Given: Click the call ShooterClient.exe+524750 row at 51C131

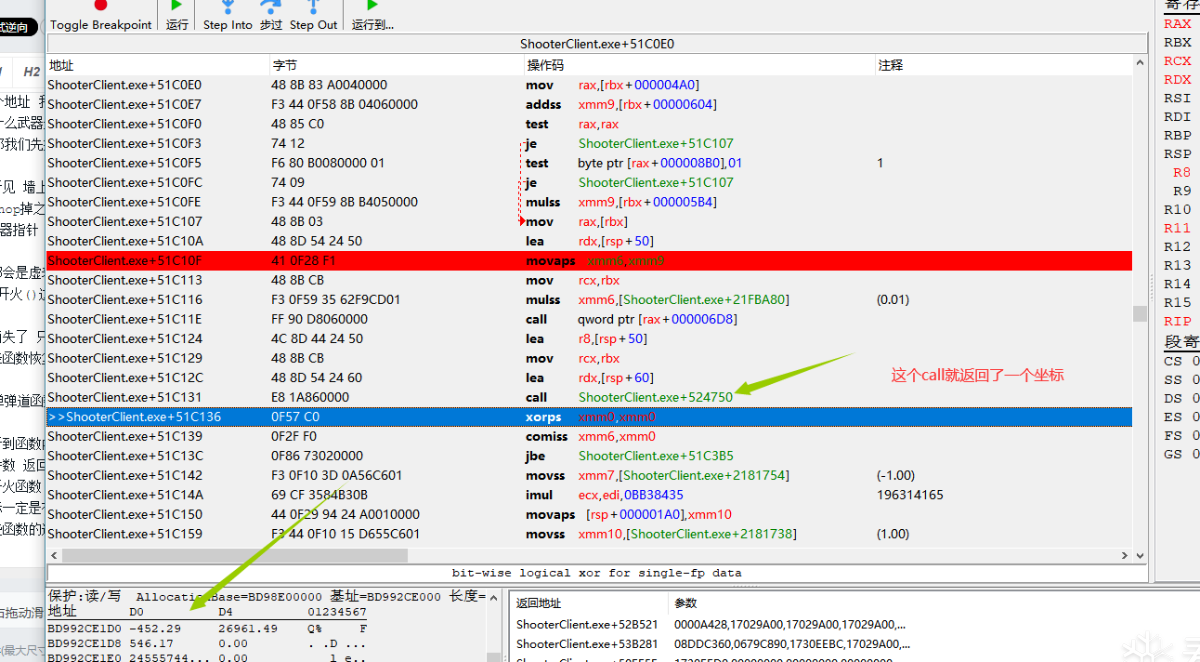Looking at the screenshot, I should [x=589, y=397].
